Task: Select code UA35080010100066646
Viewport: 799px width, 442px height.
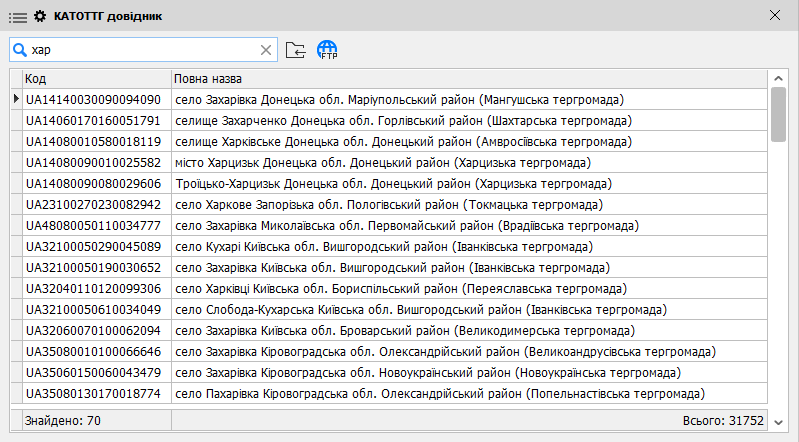Action: point(93,352)
